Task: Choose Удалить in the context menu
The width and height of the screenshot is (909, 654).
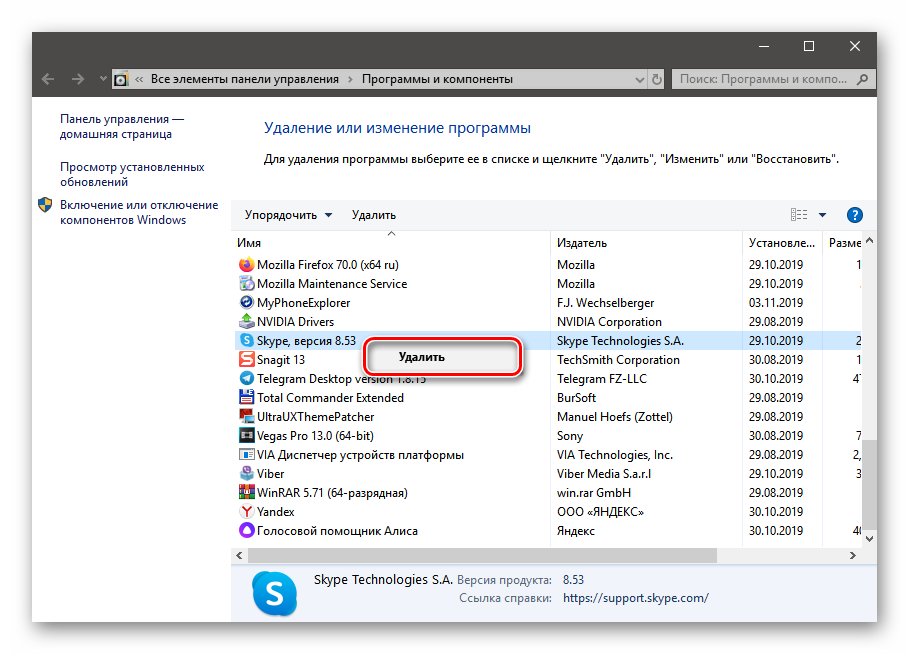Action: 421,357
